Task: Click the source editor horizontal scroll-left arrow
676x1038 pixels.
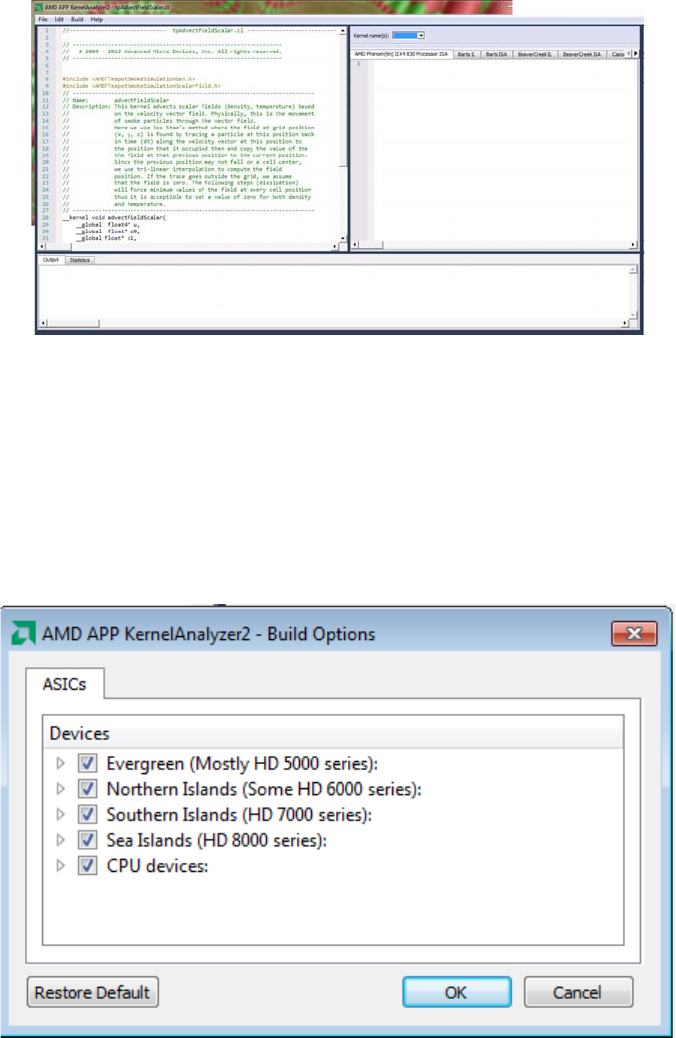Action: (43, 246)
